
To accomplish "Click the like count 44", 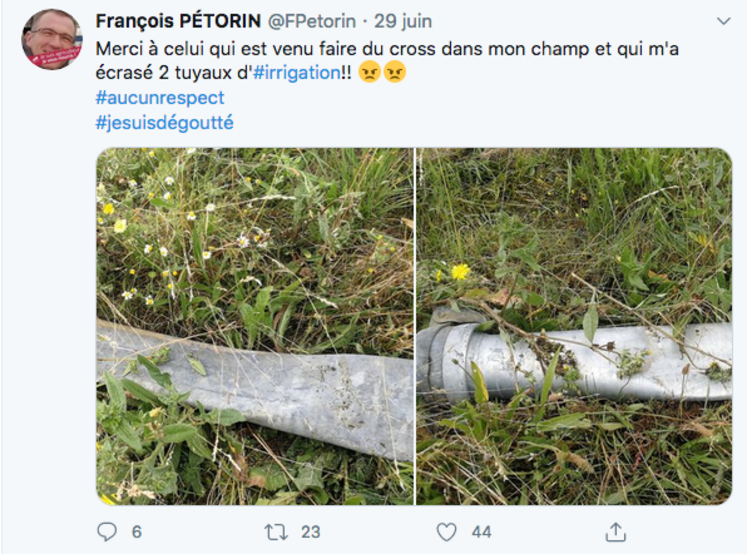I will [481, 532].
